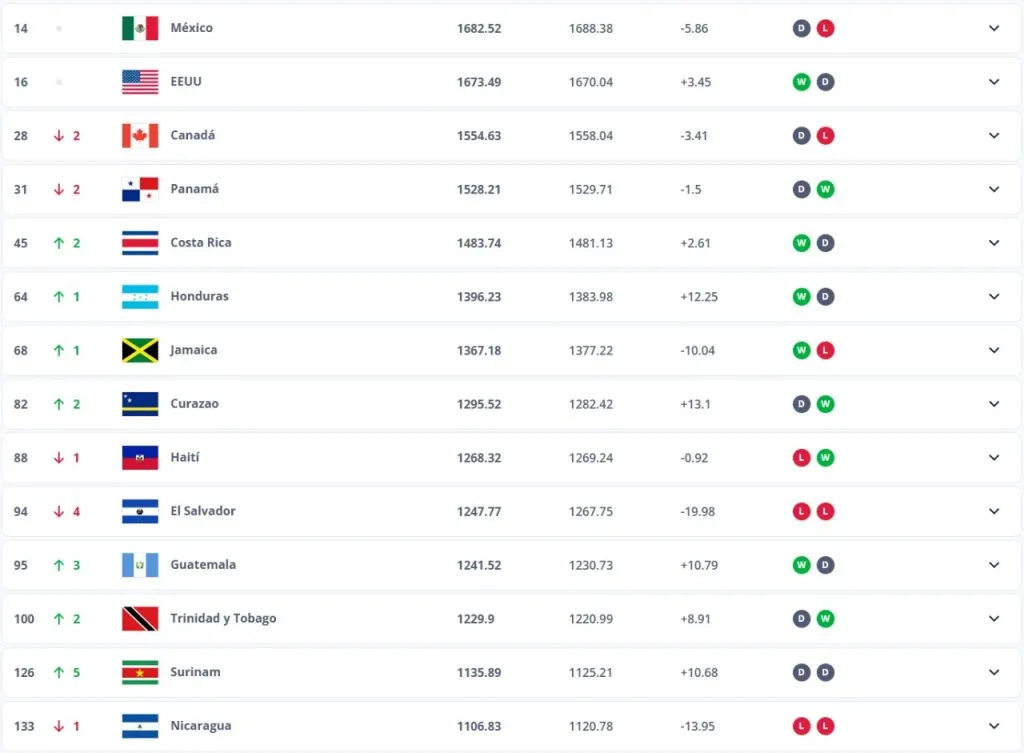
Task: Click the green W badge for Honduras
Action: pos(801,296)
